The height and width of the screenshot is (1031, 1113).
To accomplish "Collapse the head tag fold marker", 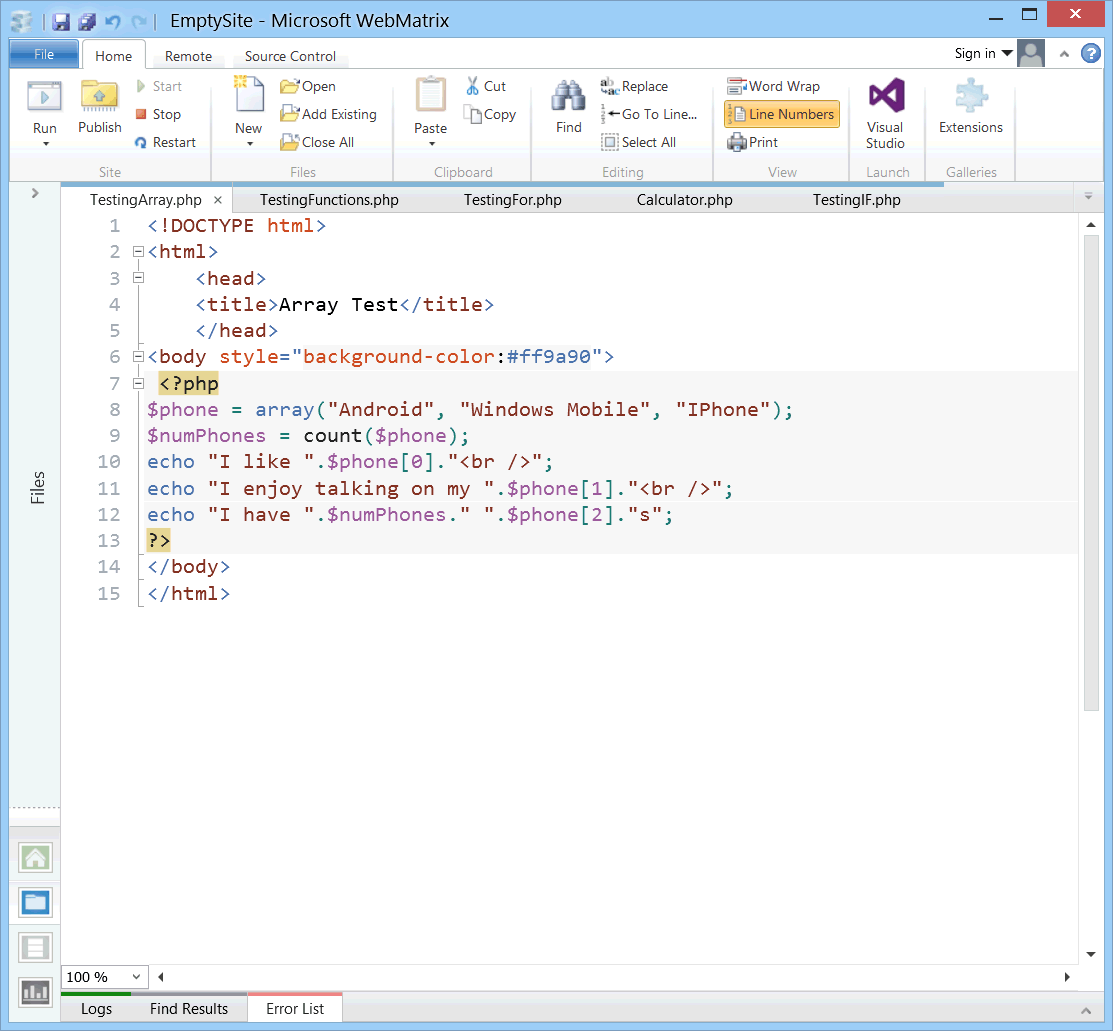I will pos(138,278).
